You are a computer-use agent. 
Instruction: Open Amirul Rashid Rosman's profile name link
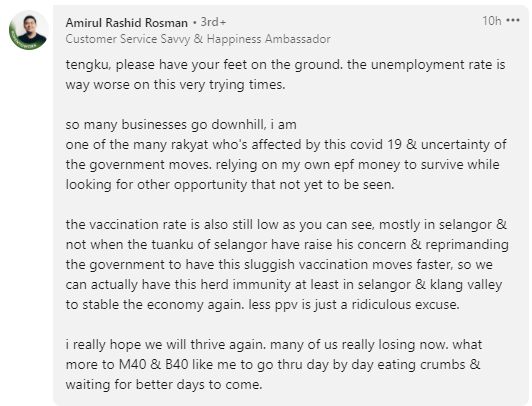[127, 23]
